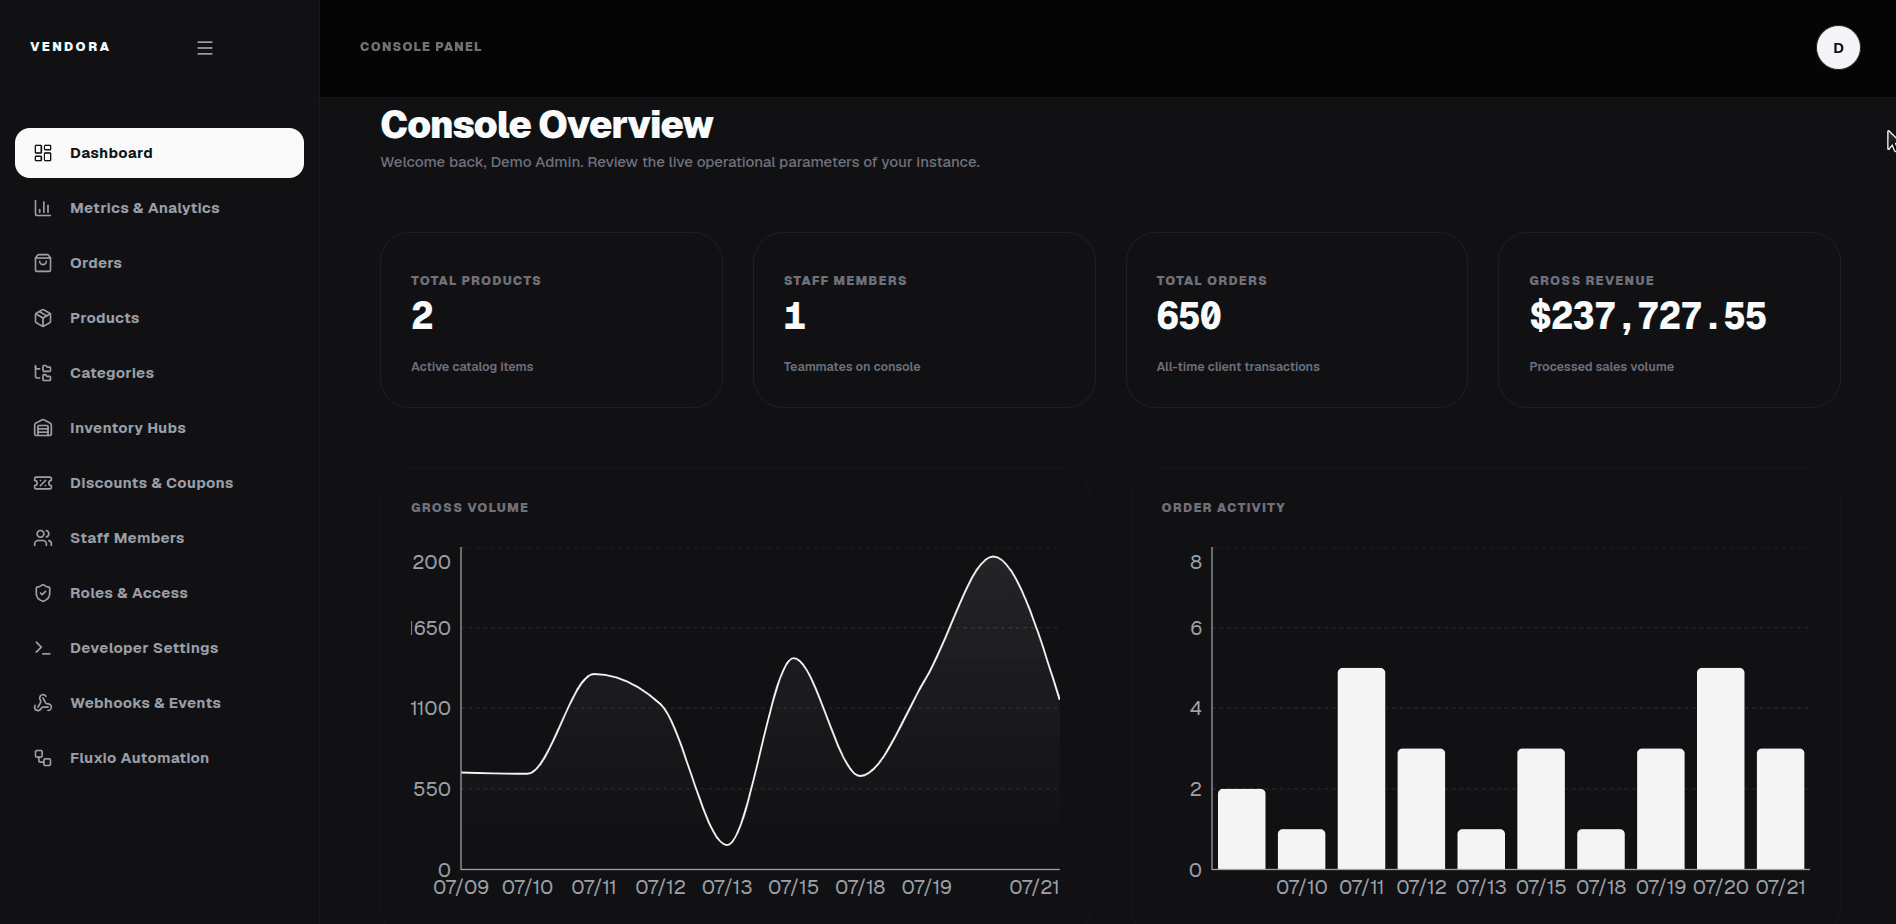This screenshot has height=924, width=1896.
Task: Click the CONSOLE PANEL header label
Action: pos(421,47)
